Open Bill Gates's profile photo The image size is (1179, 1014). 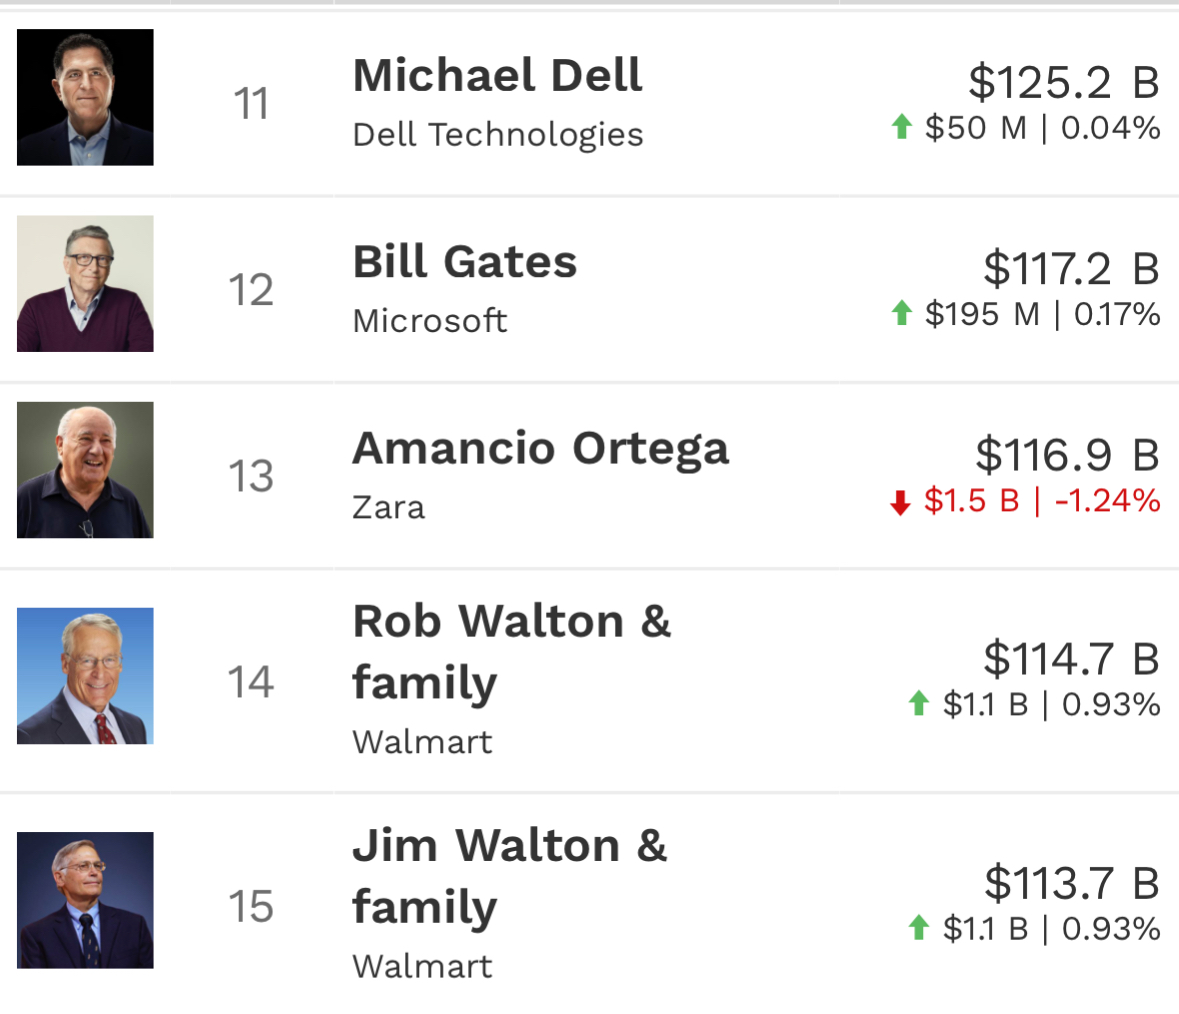pos(85,283)
